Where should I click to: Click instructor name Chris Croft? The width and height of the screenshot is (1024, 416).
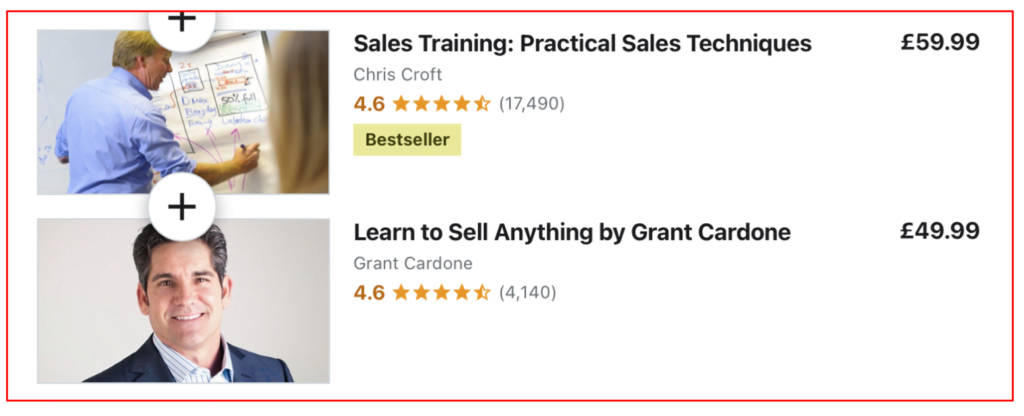tap(397, 75)
